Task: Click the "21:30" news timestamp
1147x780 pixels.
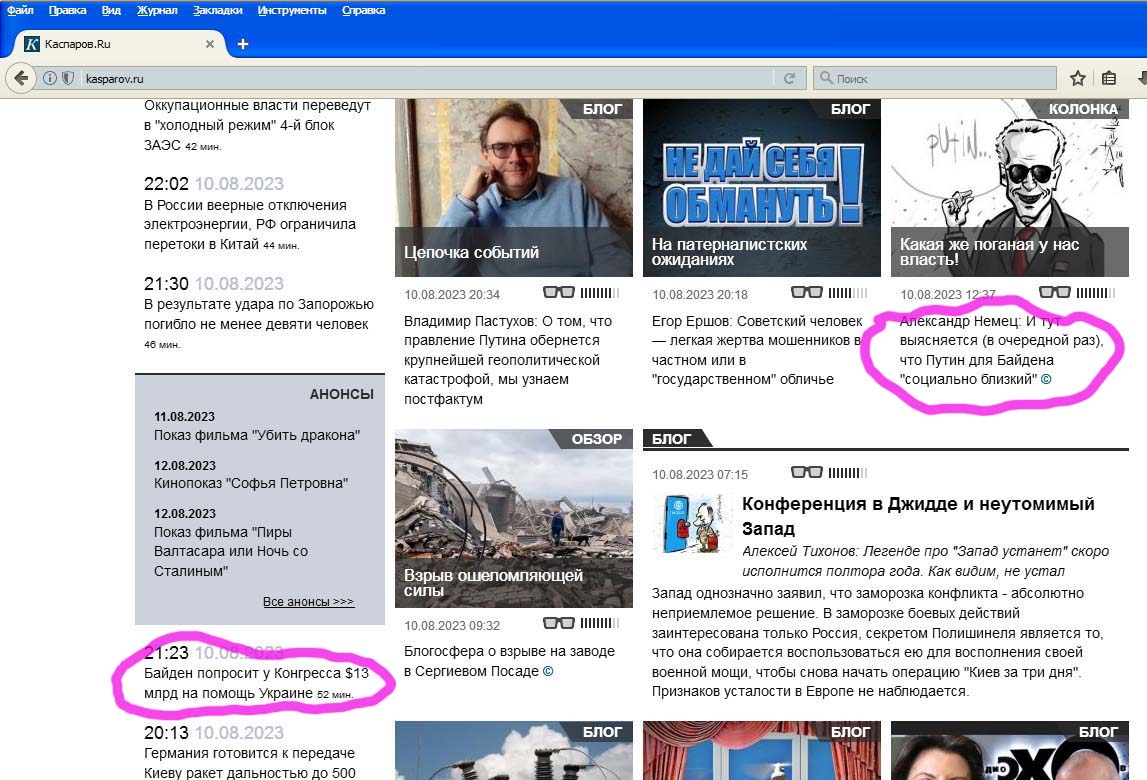Action: tap(166, 283)
